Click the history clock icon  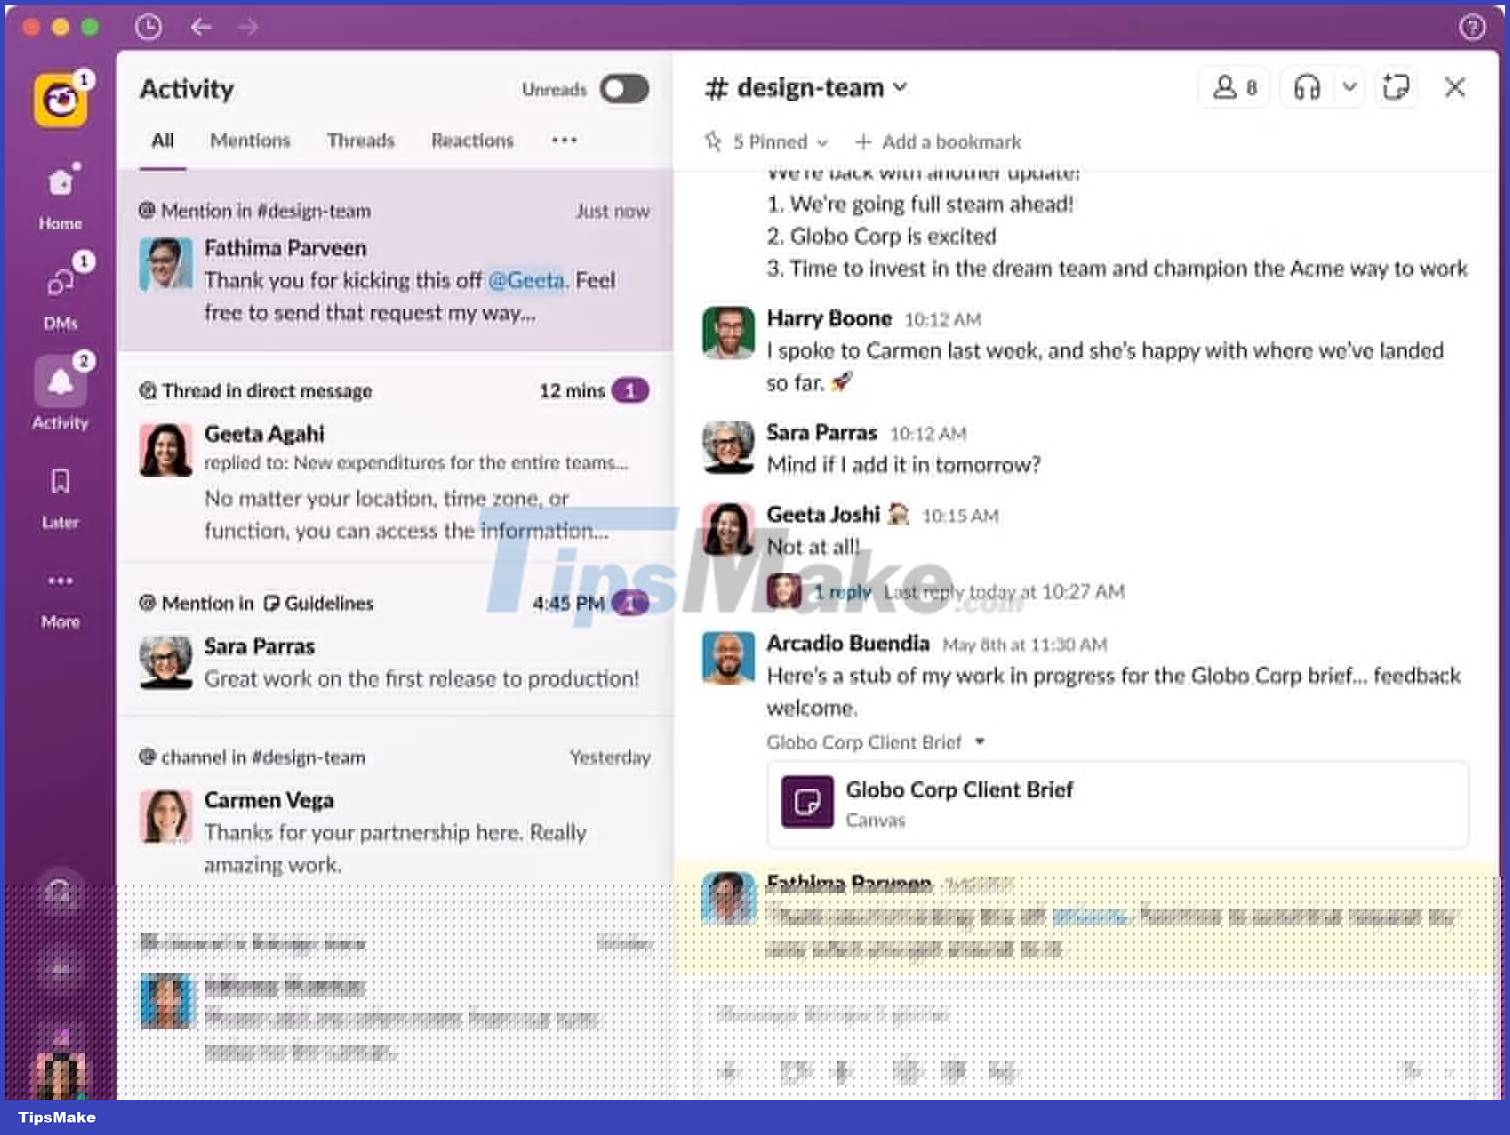click(x=148, y=27)
